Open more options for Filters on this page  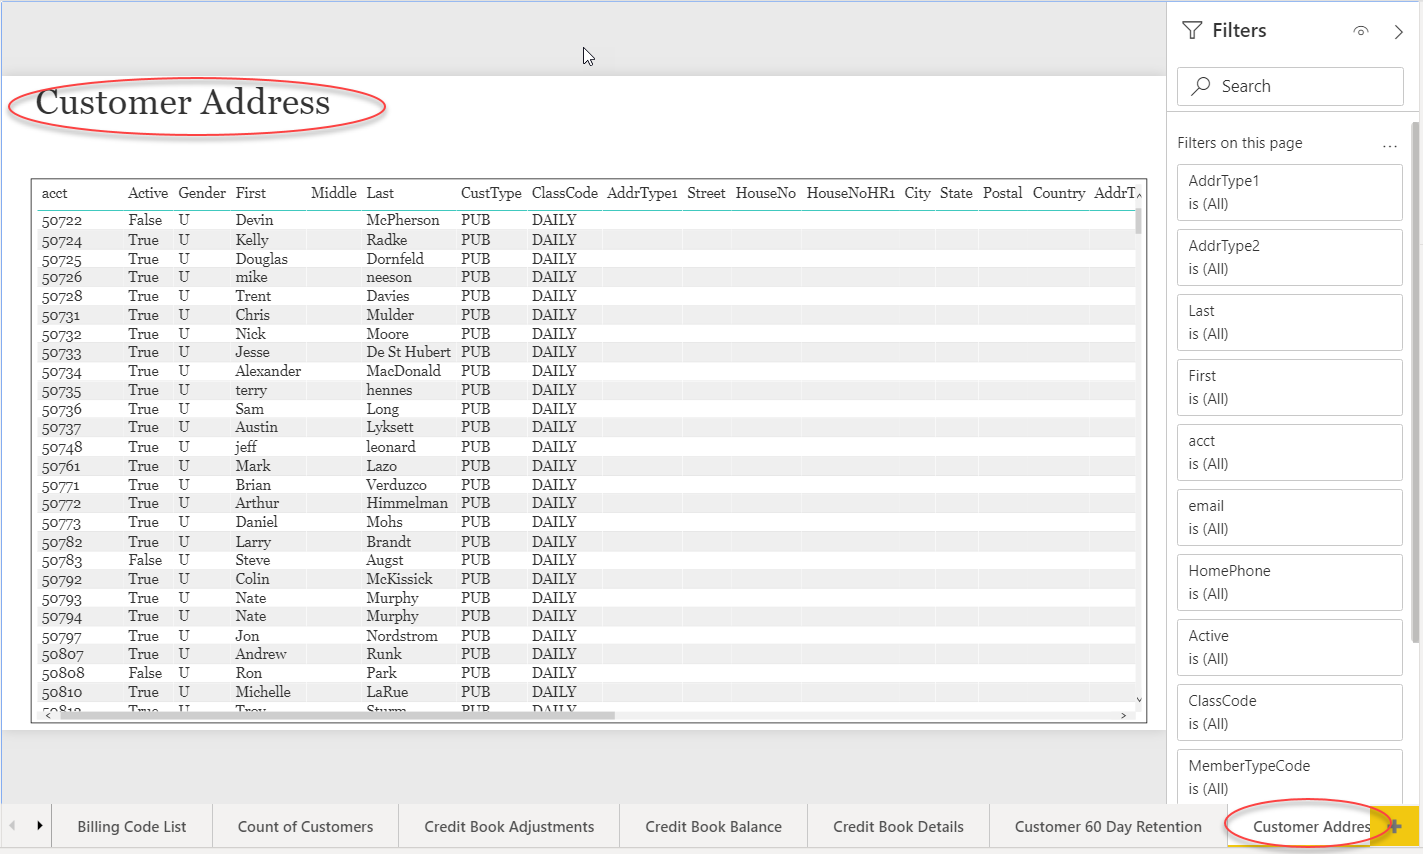click(x=1390, y=144)
